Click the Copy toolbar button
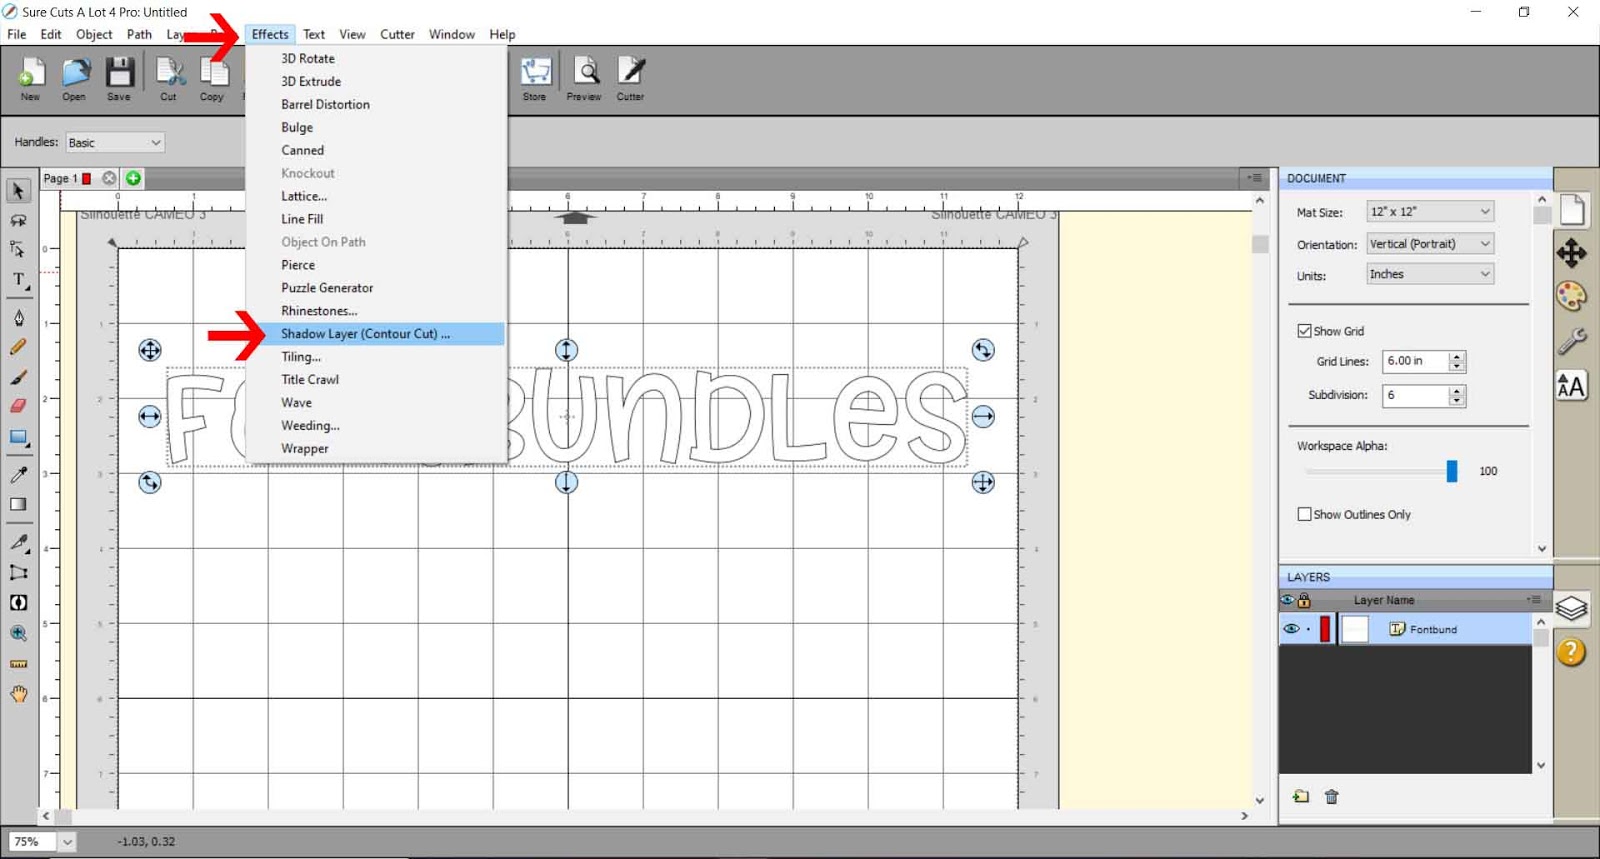Screen dimensions: 1600x859 [x=212, y=79]
